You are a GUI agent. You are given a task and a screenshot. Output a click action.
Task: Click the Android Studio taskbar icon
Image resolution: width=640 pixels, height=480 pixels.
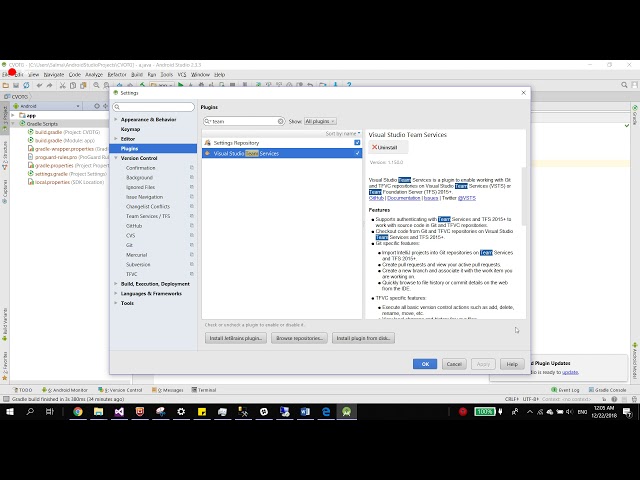(347, 412)
